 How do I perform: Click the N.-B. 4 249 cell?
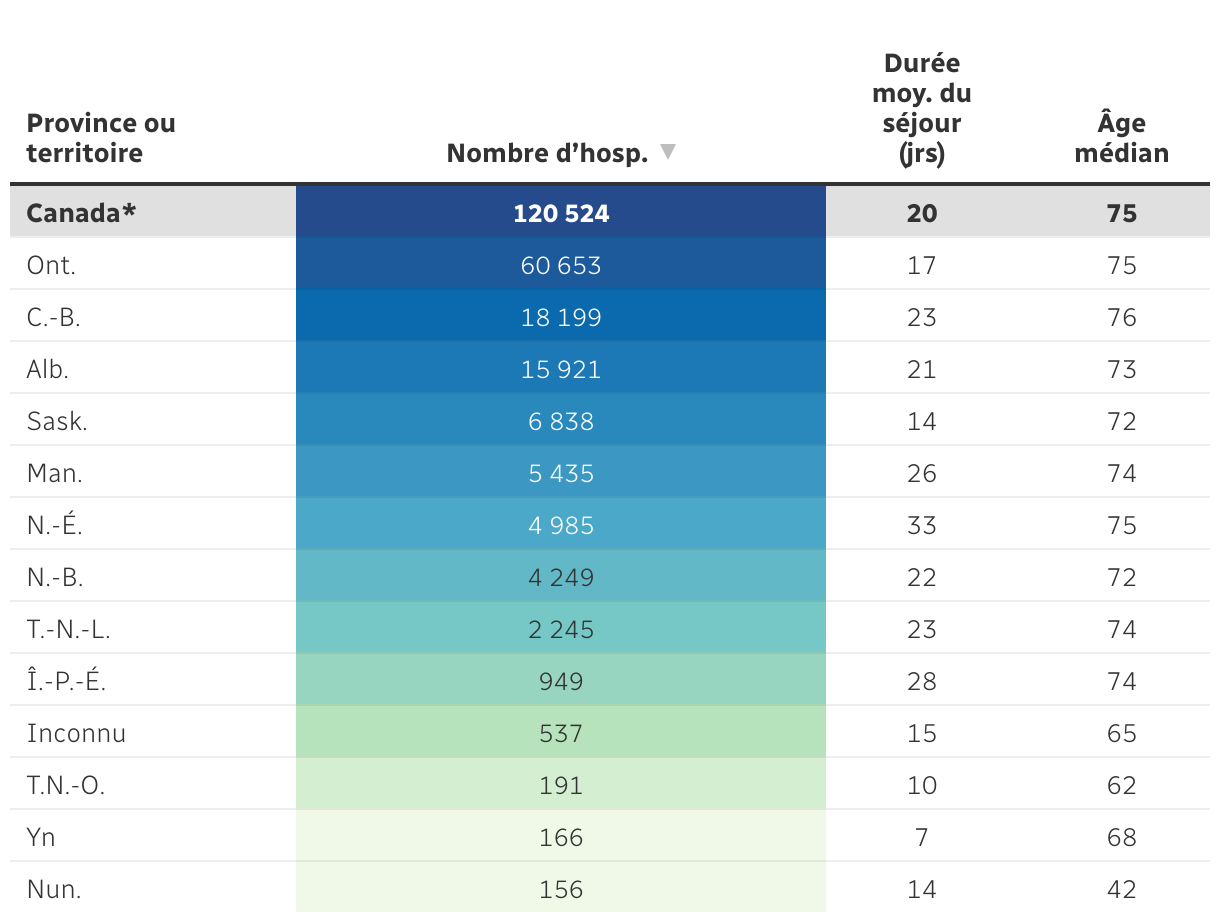(561, 577)
